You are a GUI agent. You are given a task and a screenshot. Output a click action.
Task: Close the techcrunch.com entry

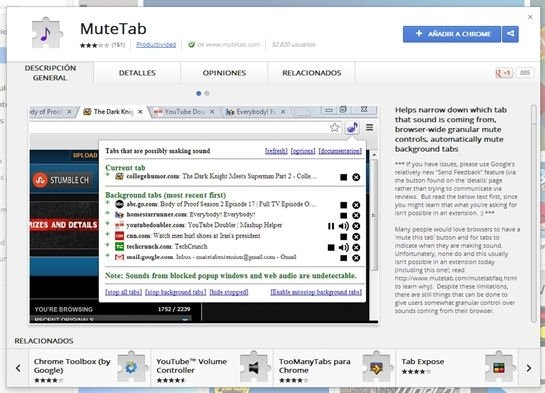pyautogui.click(x=356, y=247)
